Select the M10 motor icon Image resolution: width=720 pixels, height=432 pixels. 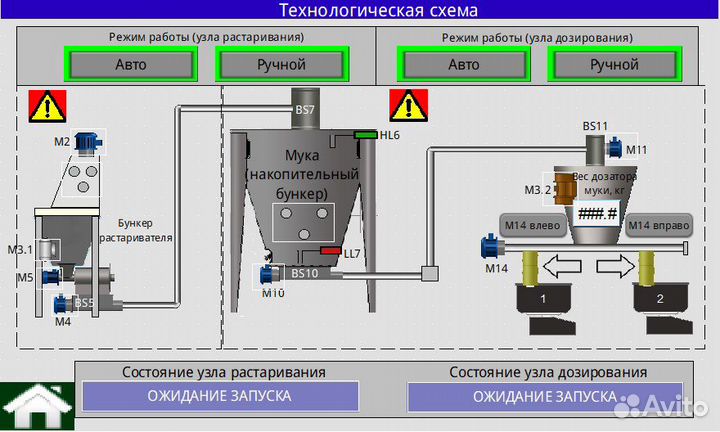[x=269, y=275]
